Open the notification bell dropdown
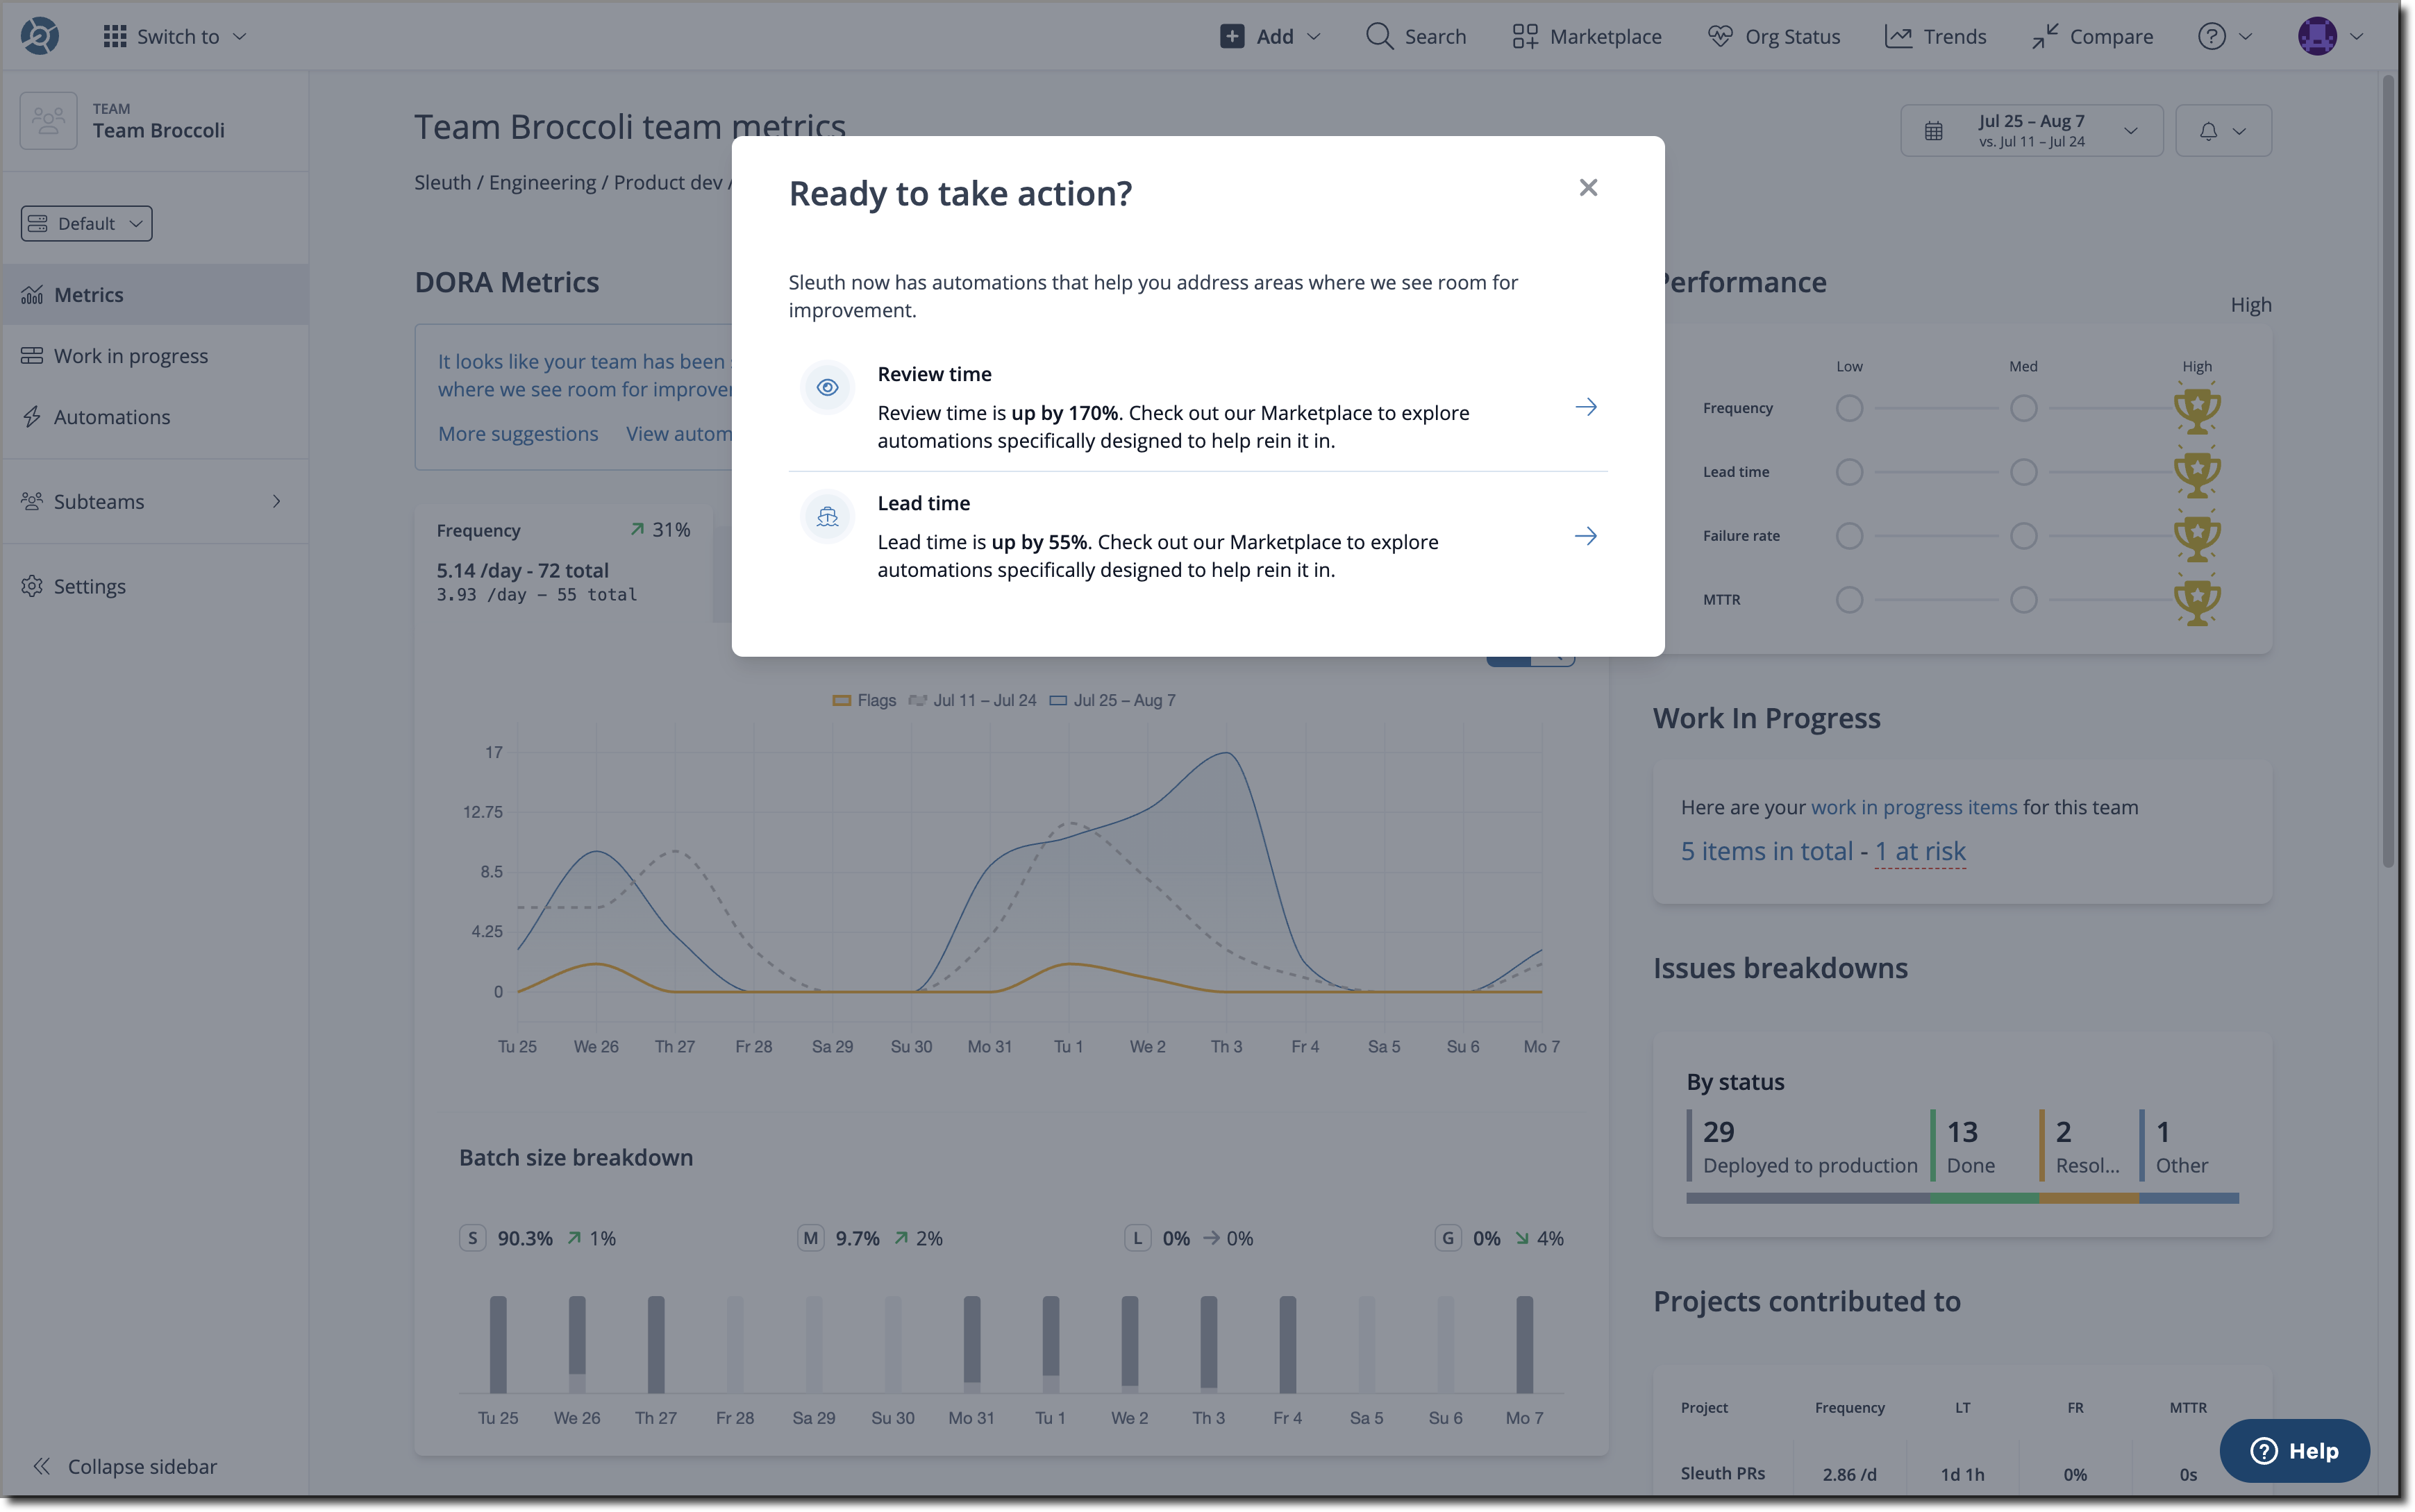The height and width of the screenshot is (1512, 2415). 2222,130
